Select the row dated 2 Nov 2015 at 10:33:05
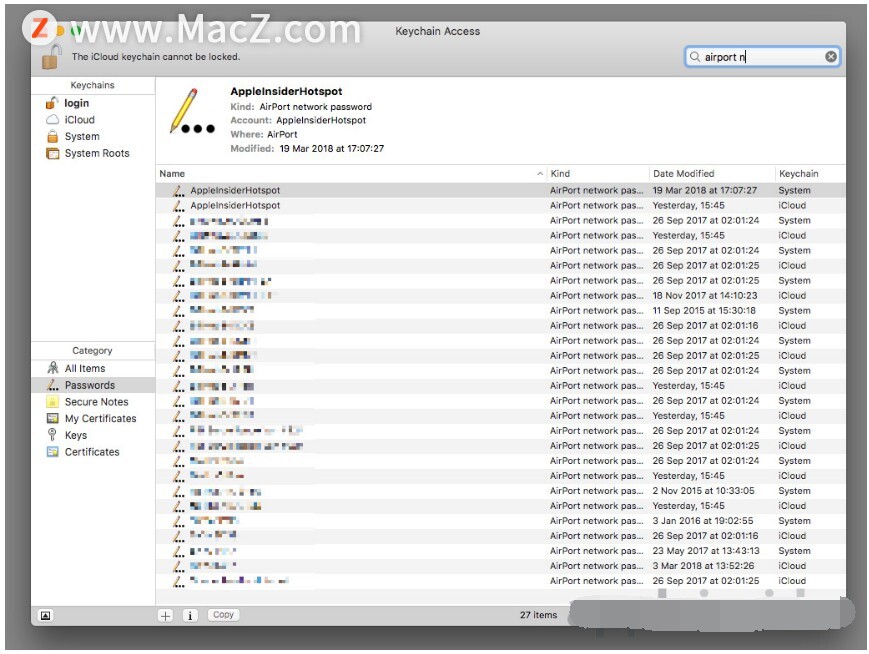This screenshot has width=869, height=654. point(500,490)
